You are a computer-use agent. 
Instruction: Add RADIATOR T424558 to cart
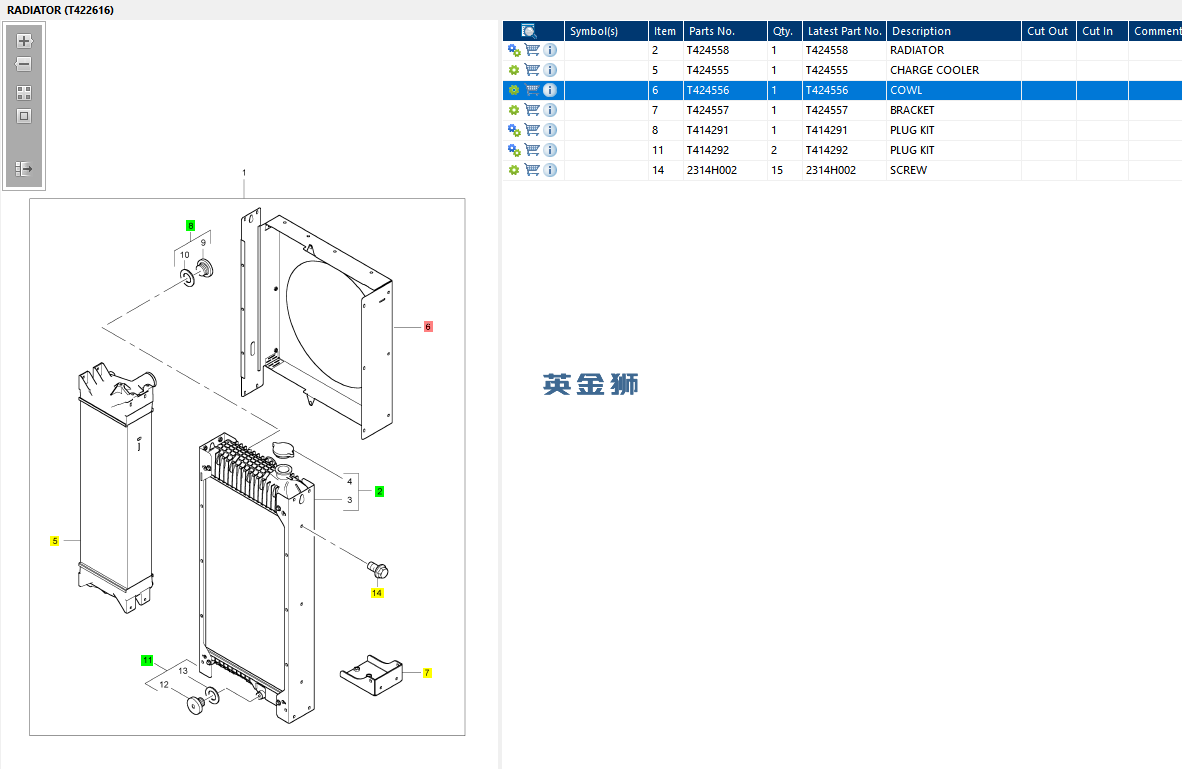coord(532,50)
